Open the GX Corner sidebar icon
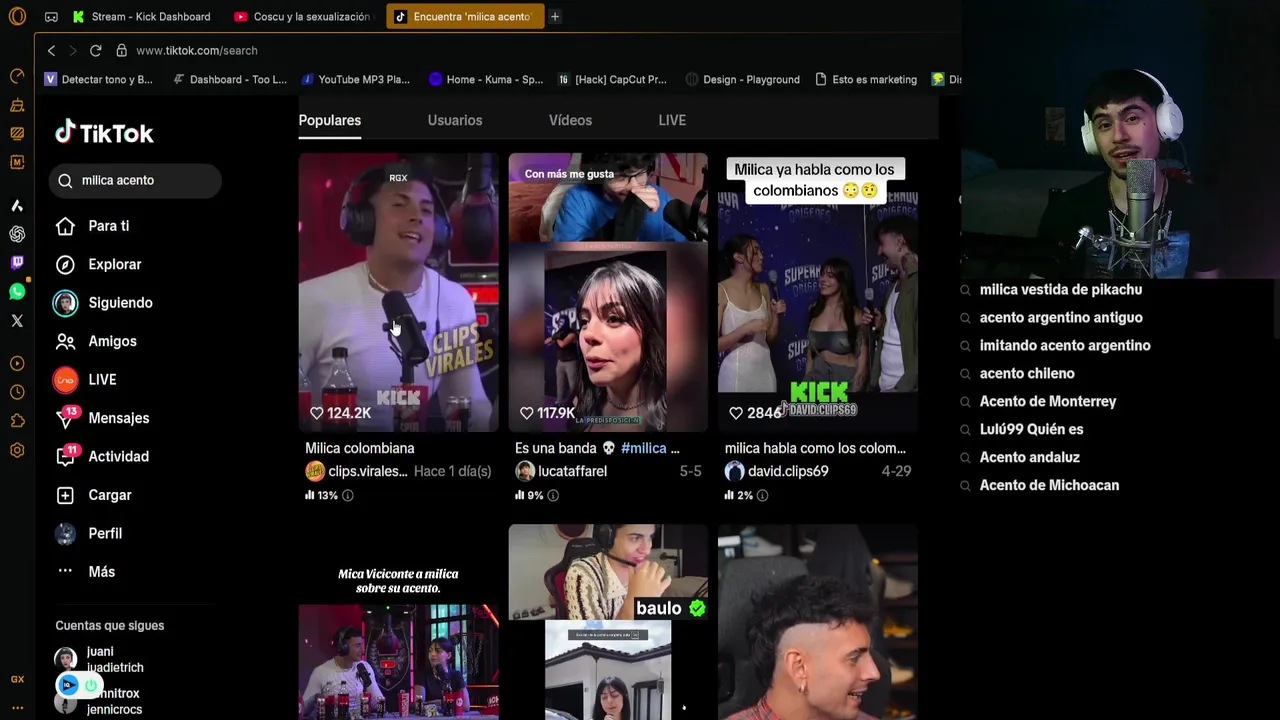This screenshot has width=1280, height=720. tap(17, 679)
